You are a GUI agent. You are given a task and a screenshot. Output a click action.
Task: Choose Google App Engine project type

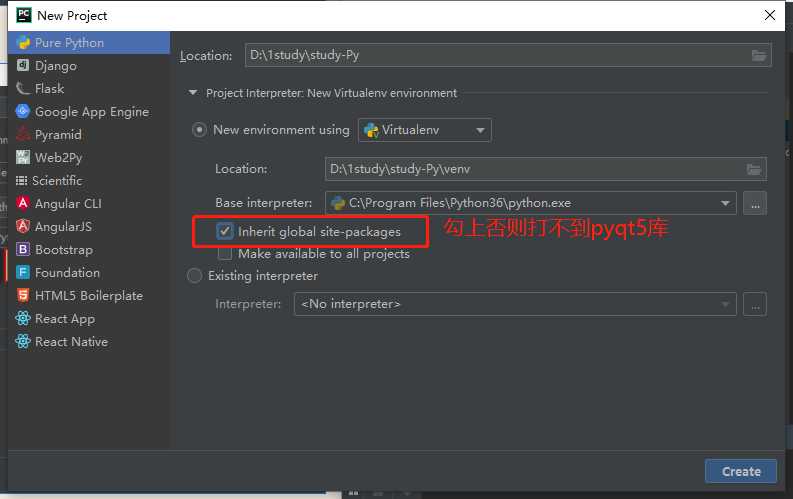point(89,112)
